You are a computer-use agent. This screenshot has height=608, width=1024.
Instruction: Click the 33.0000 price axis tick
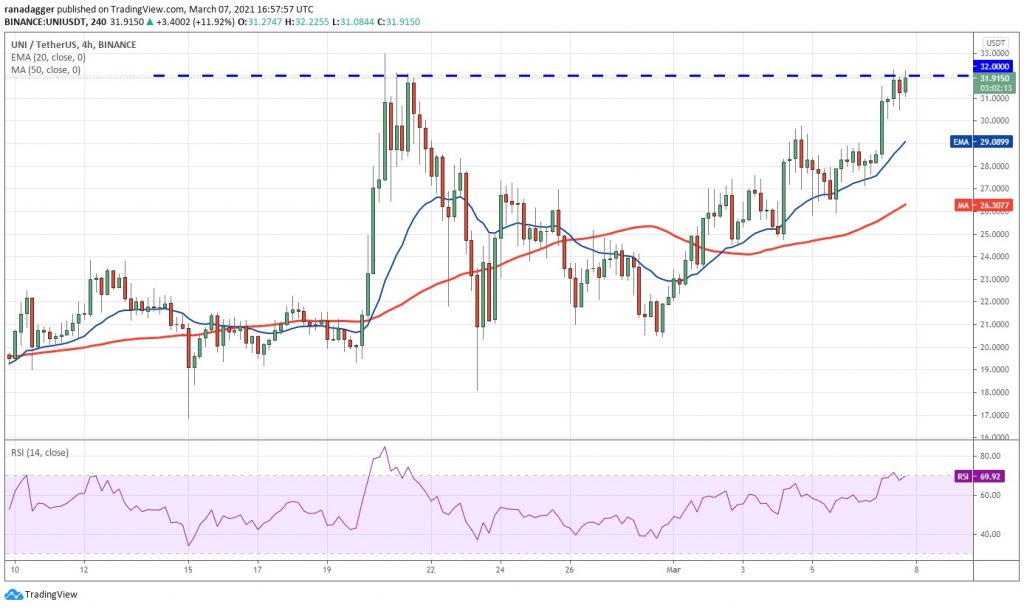point(993,53)
